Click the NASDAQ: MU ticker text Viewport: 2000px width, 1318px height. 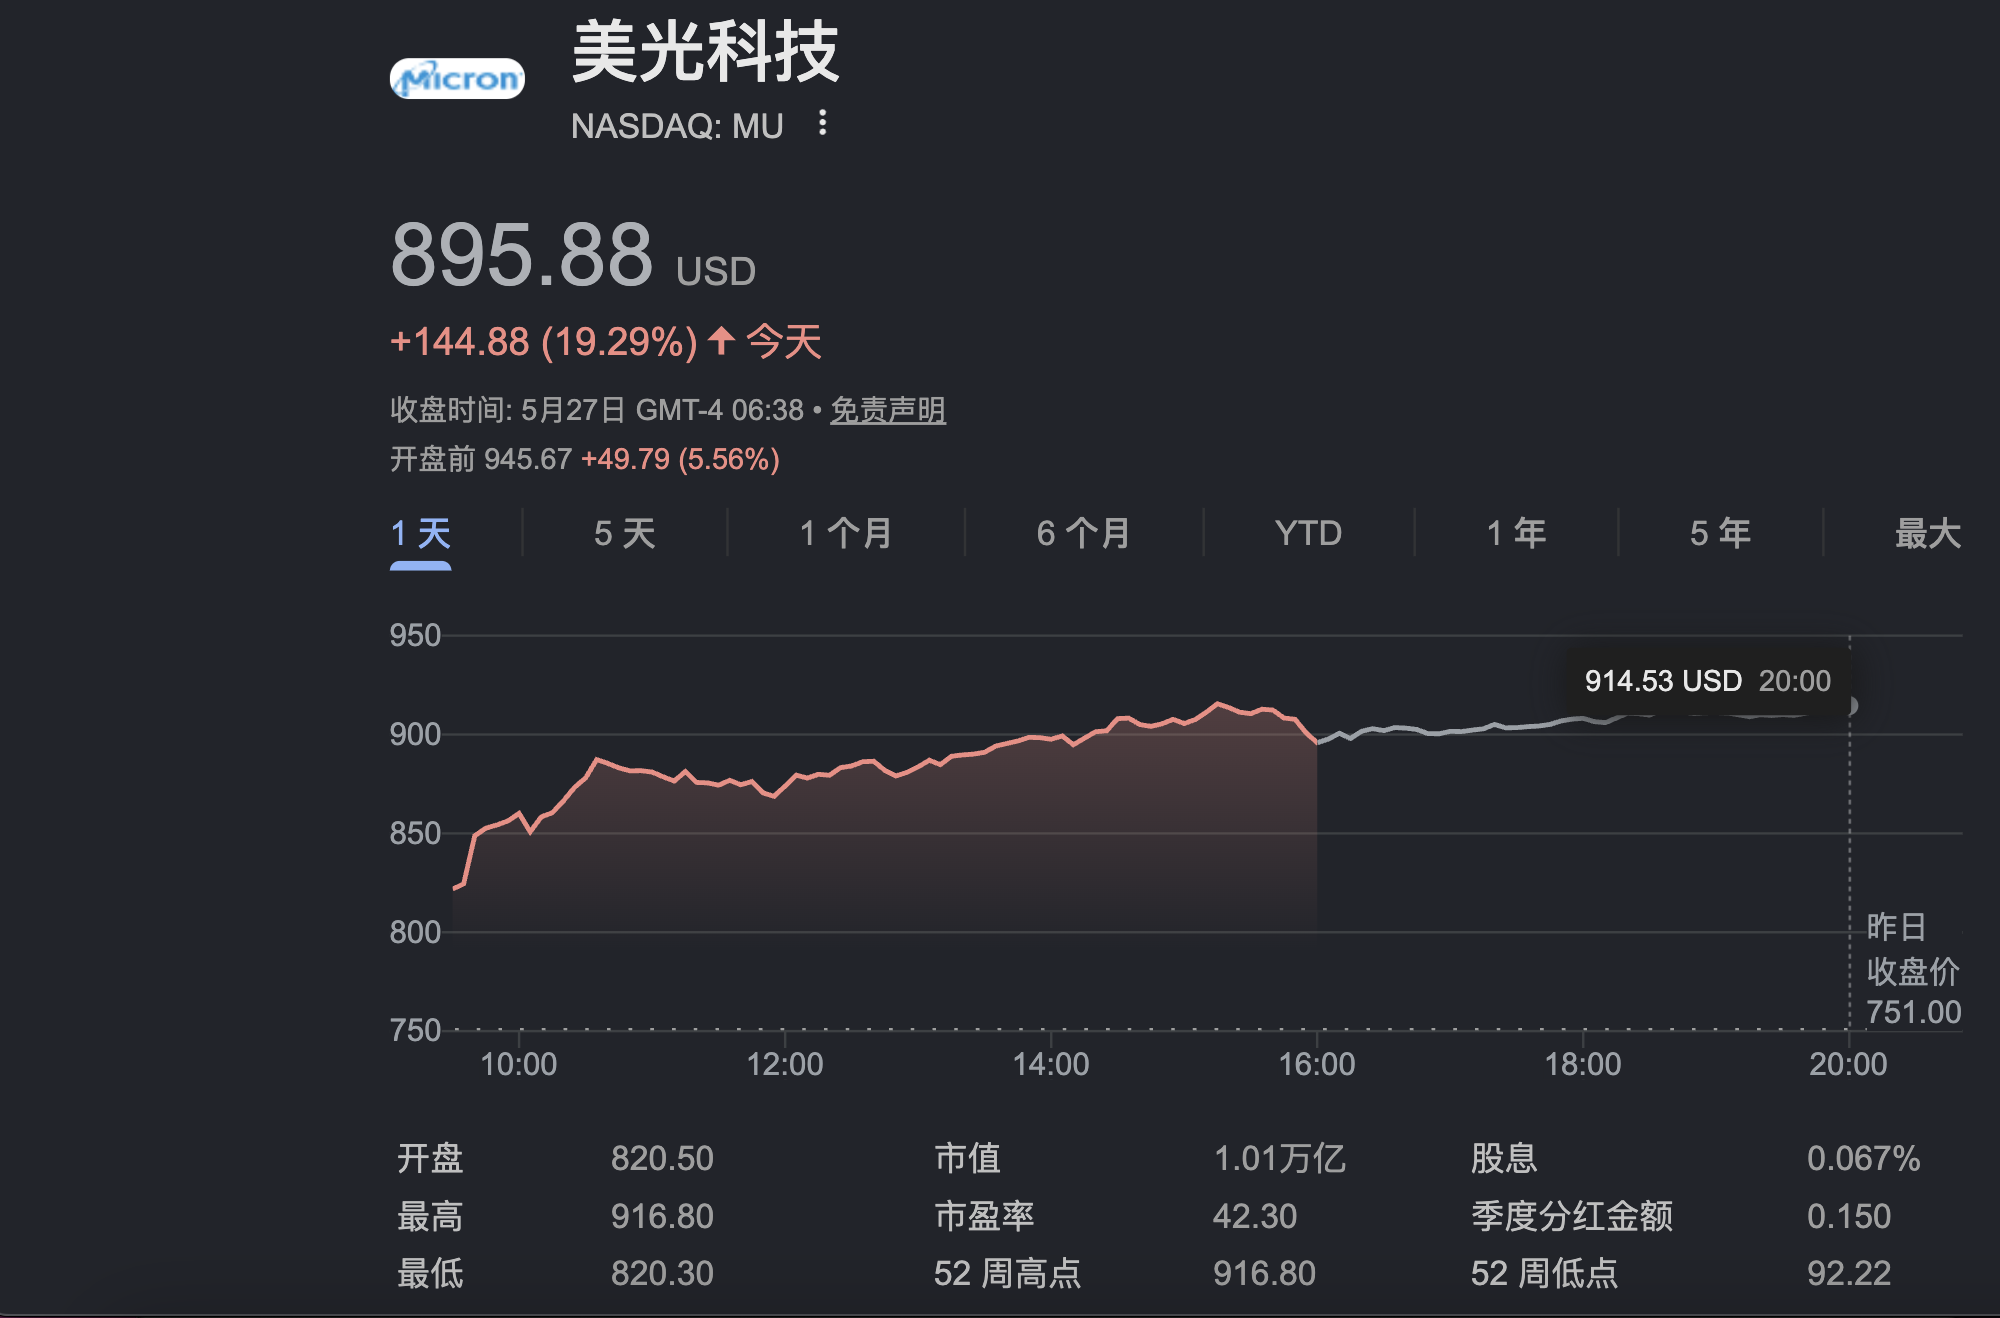677,126
